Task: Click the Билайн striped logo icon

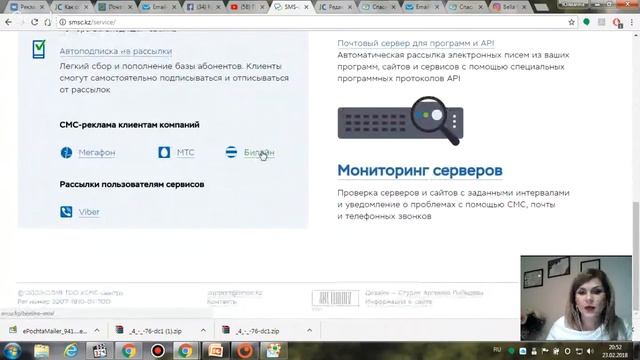Action: point(231,152)
